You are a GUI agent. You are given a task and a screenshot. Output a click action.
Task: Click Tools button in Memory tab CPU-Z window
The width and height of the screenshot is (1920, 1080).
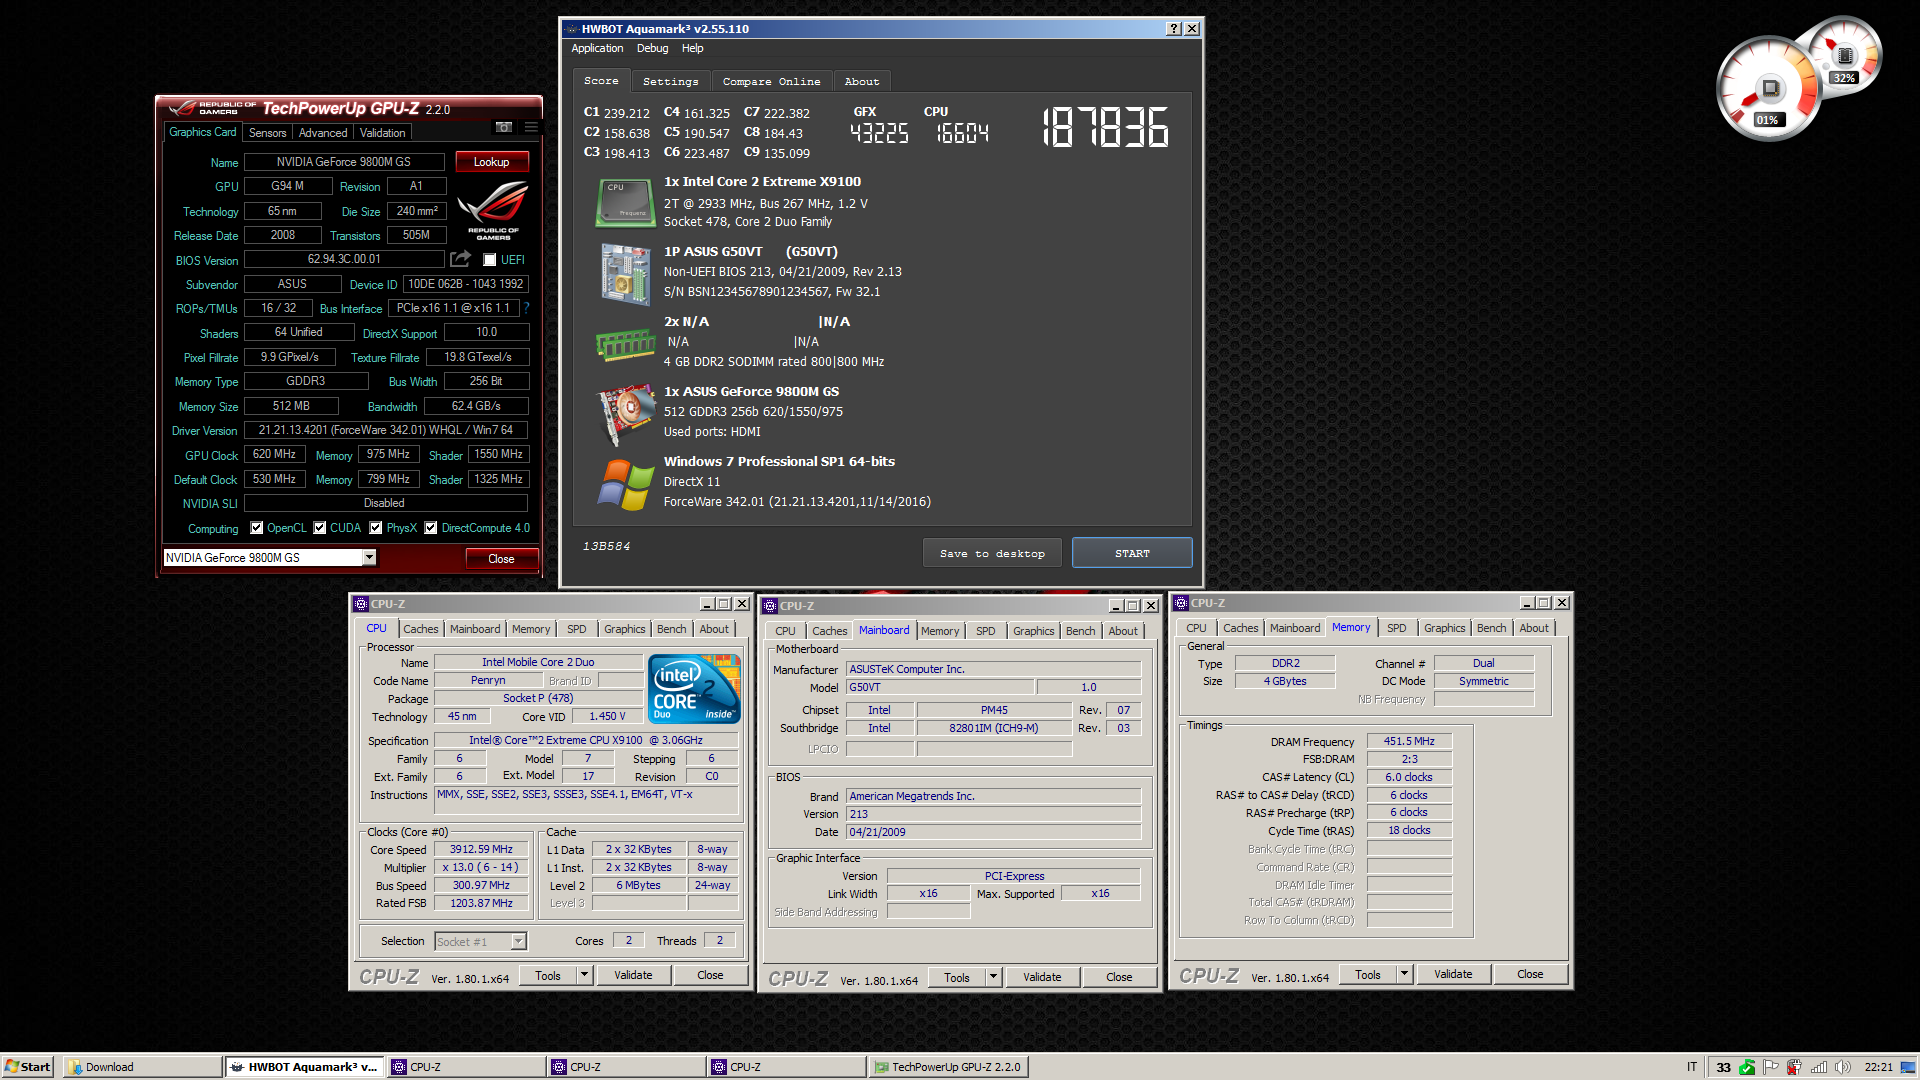1368,974
